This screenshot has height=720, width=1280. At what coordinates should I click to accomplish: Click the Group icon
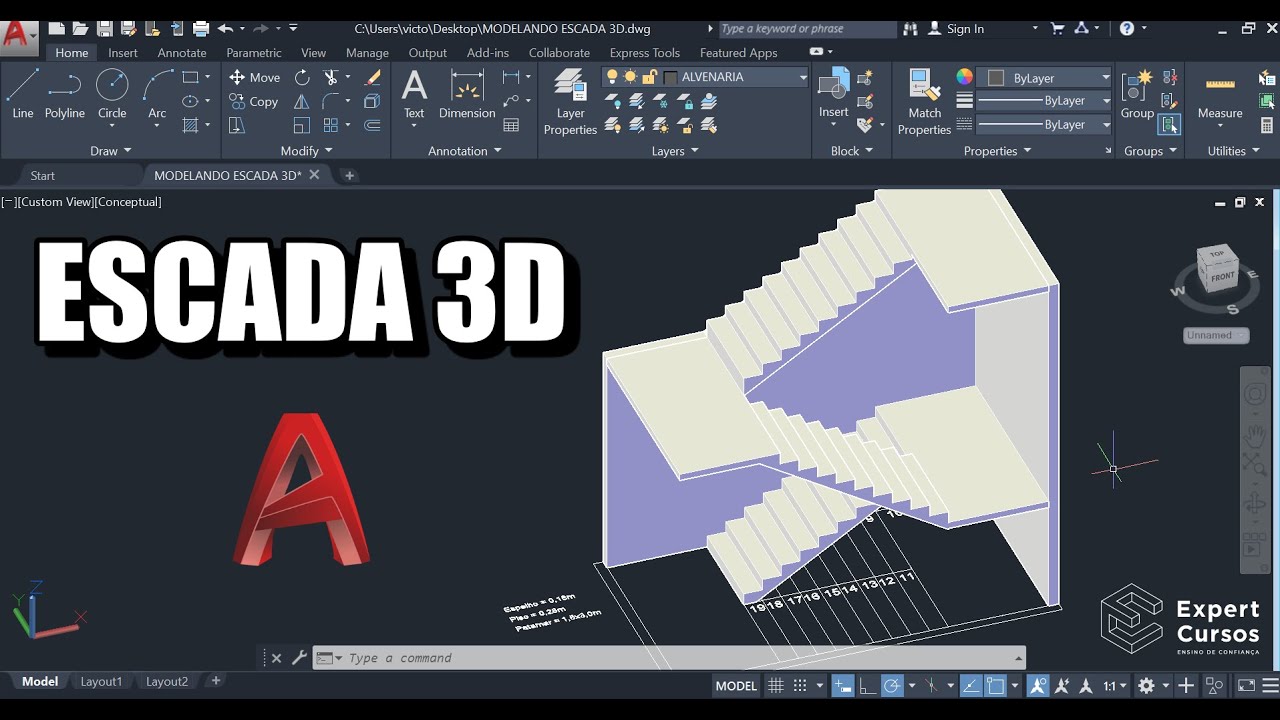coord(1137,94)
